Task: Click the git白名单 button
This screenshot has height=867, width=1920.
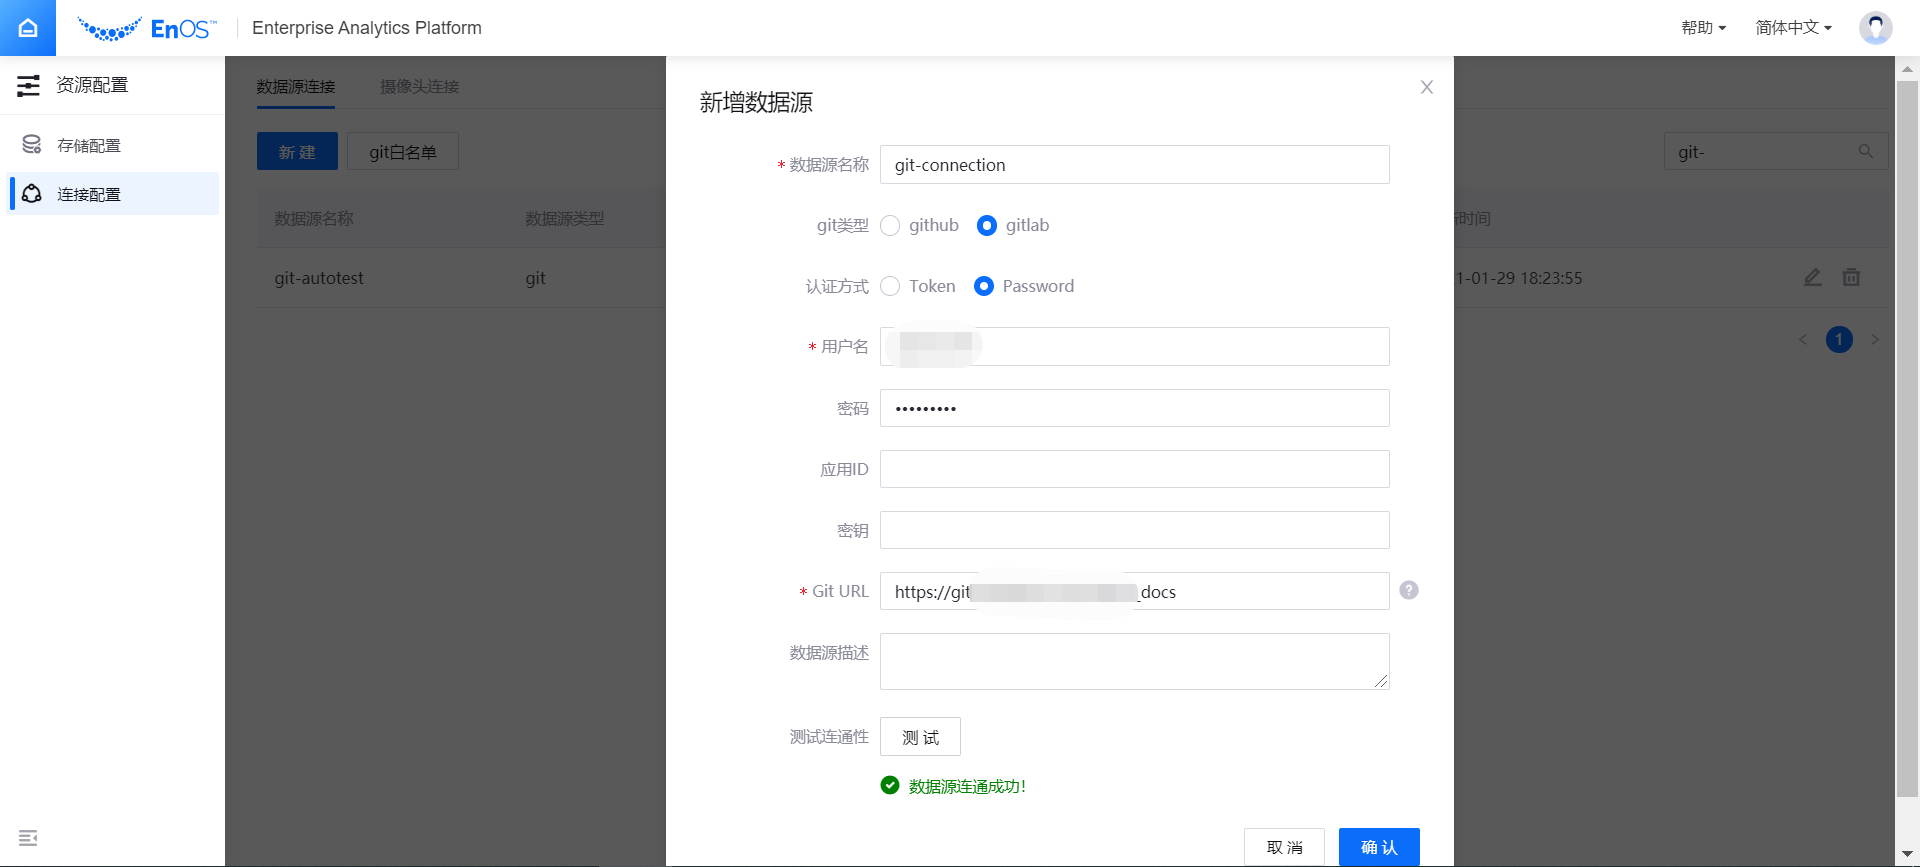Action: pos(403,151)
